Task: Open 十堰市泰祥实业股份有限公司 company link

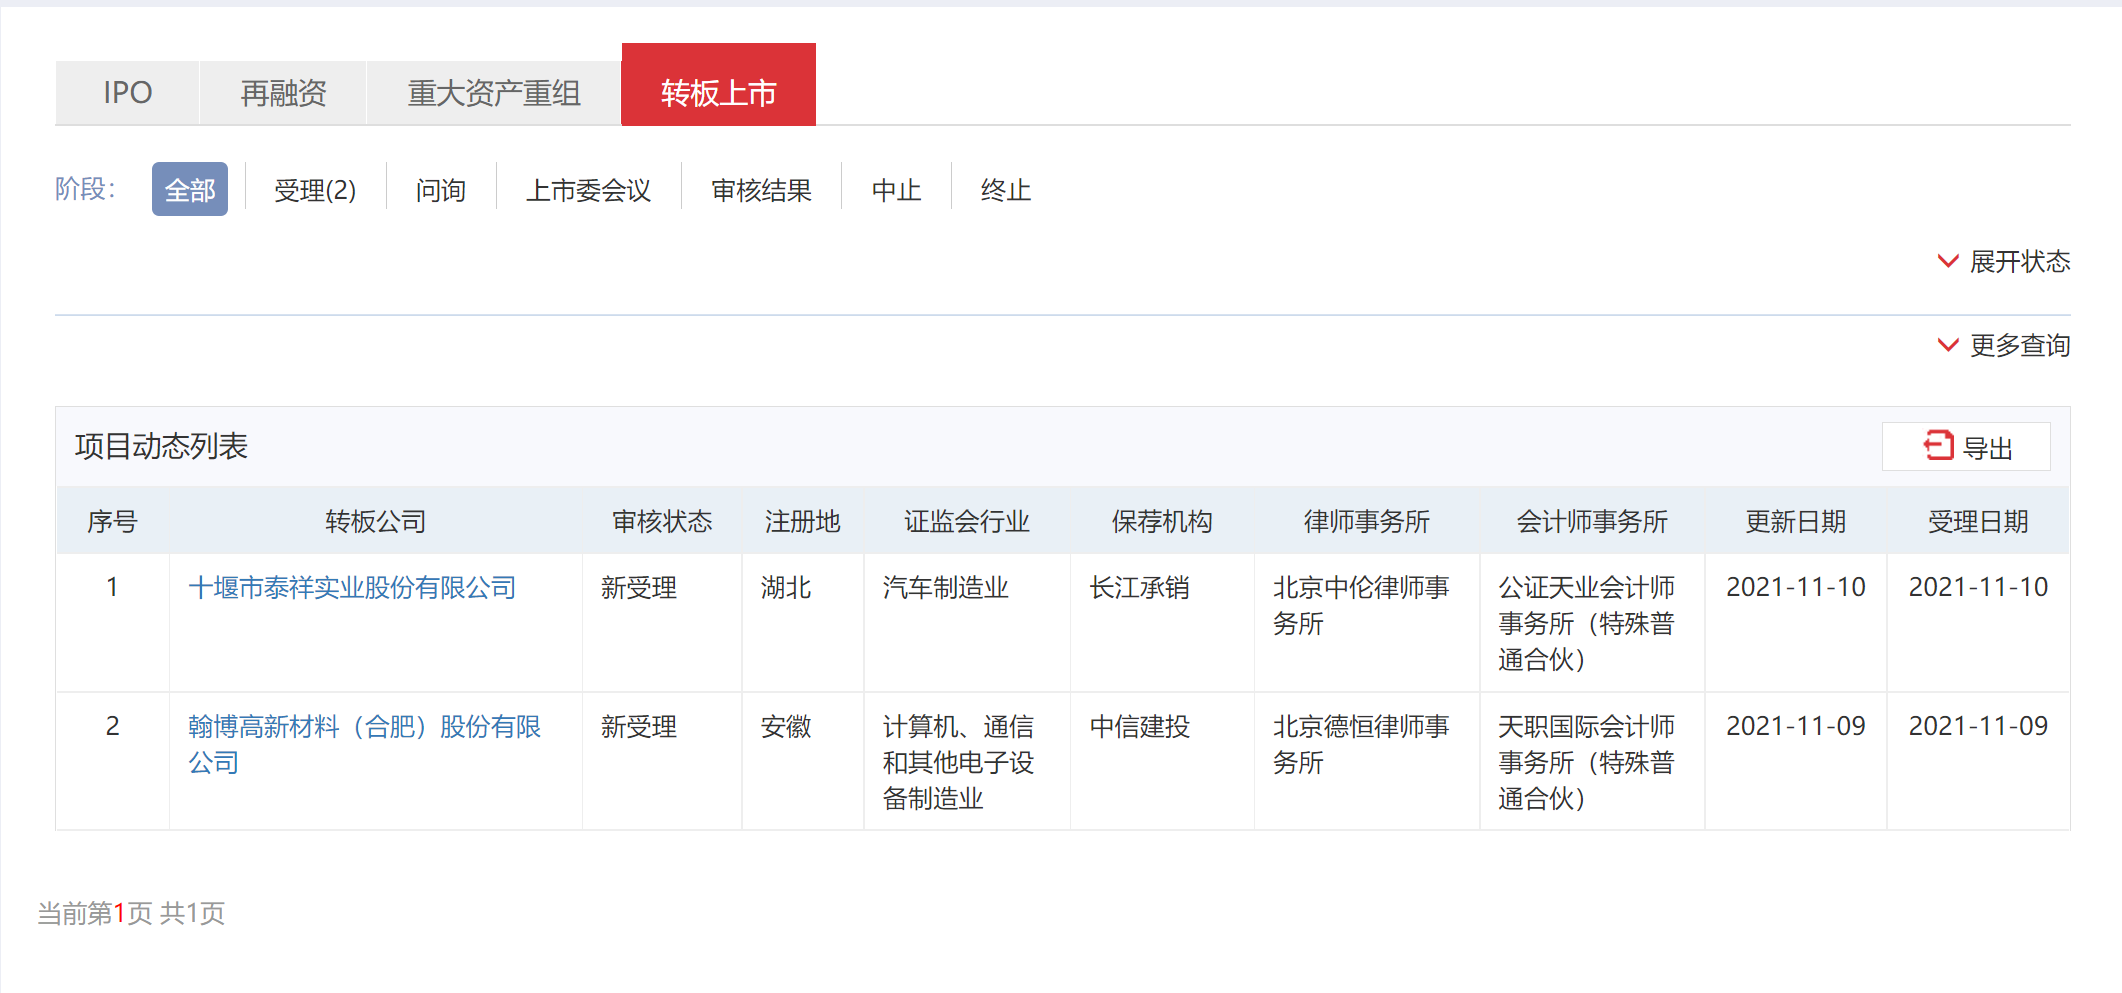Action: [x=352, y=588]
